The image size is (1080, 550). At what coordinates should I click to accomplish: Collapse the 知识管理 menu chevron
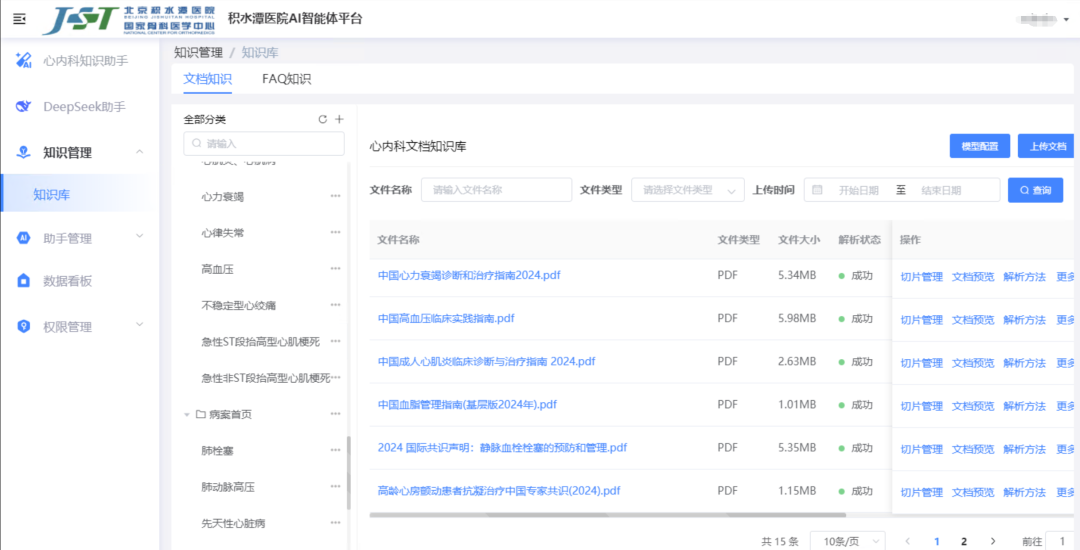(140, 151)
